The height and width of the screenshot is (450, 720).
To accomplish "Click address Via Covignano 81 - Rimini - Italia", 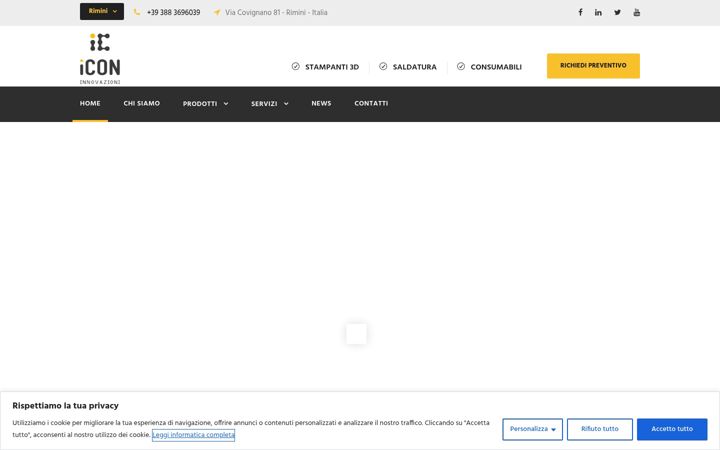I will tap(276, 12).
